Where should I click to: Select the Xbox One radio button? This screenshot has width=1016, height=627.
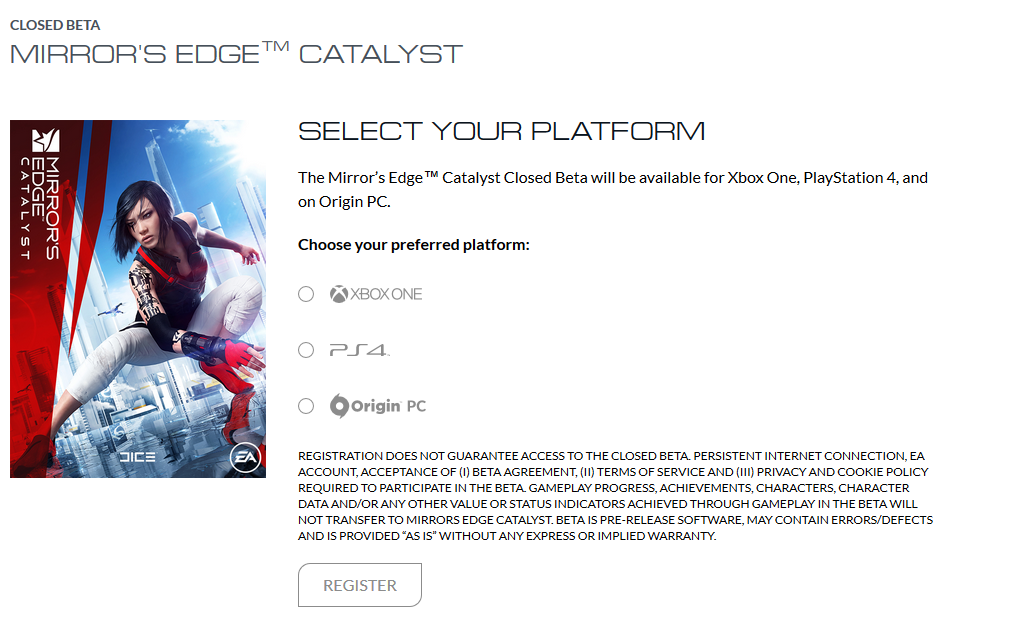(306, 294)
